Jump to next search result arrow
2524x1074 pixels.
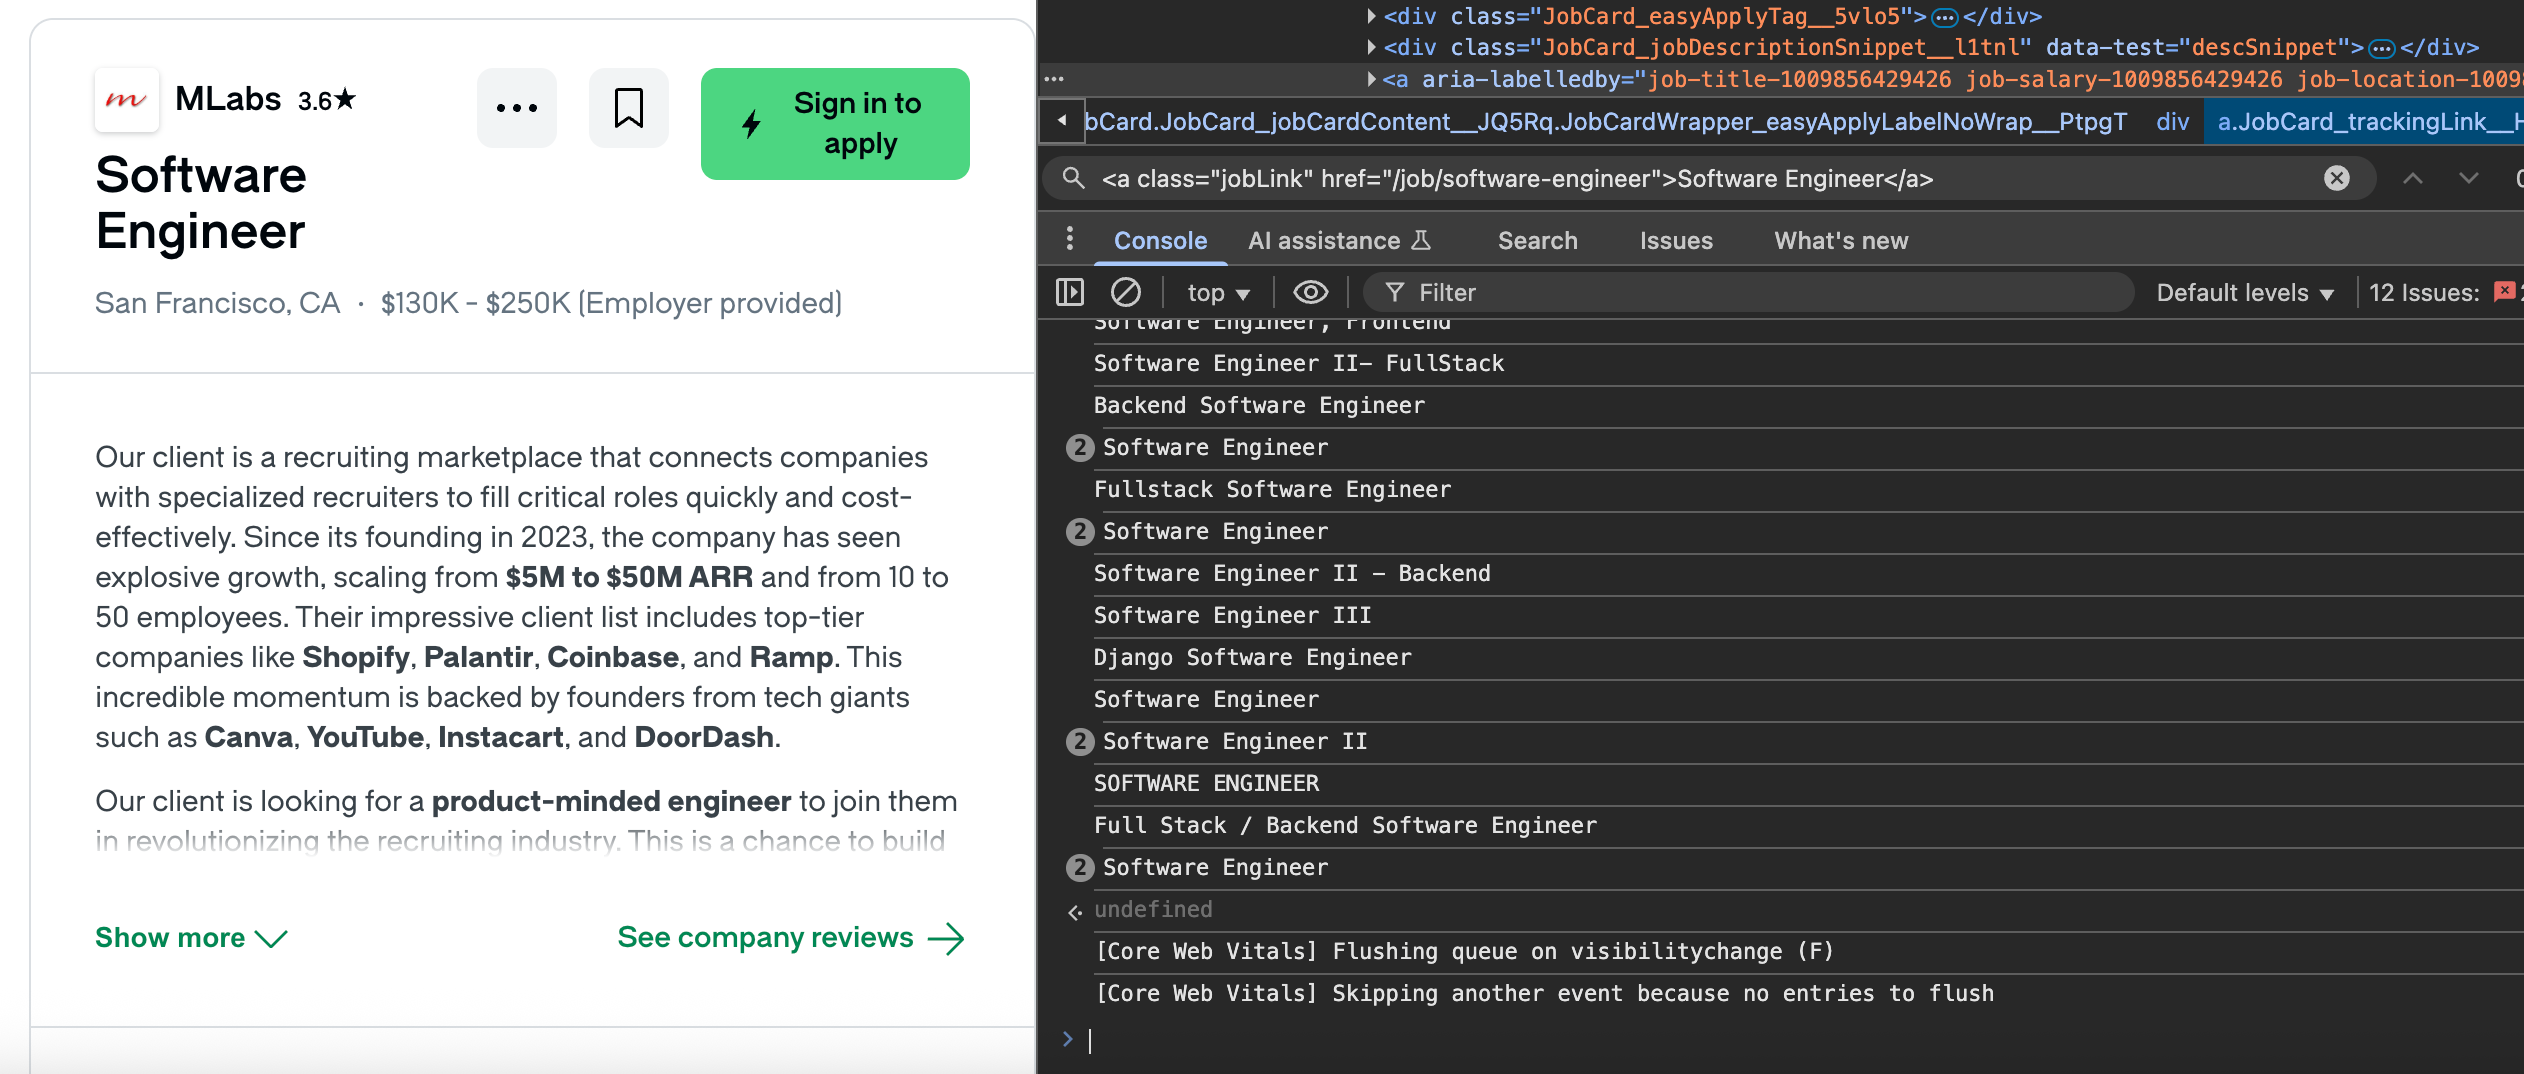tap(2468, 178)
